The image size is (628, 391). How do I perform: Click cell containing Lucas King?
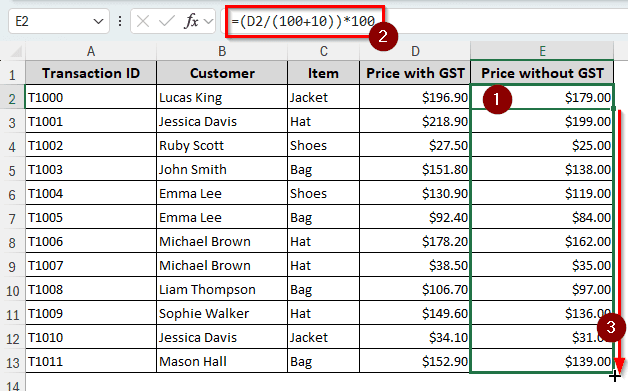tap(222, 97)
